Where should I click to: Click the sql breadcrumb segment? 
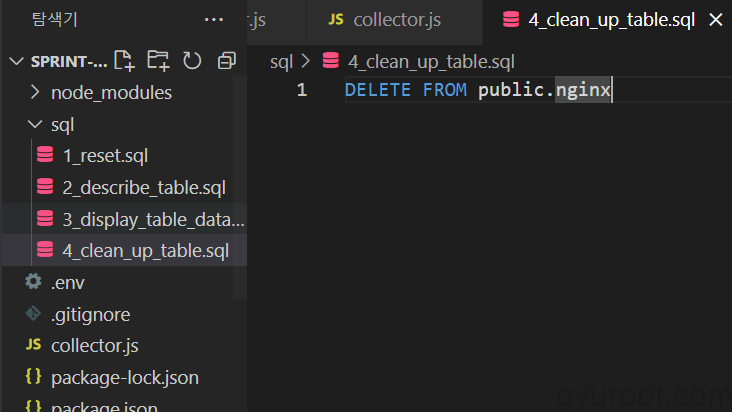click(x=281, y=61)
